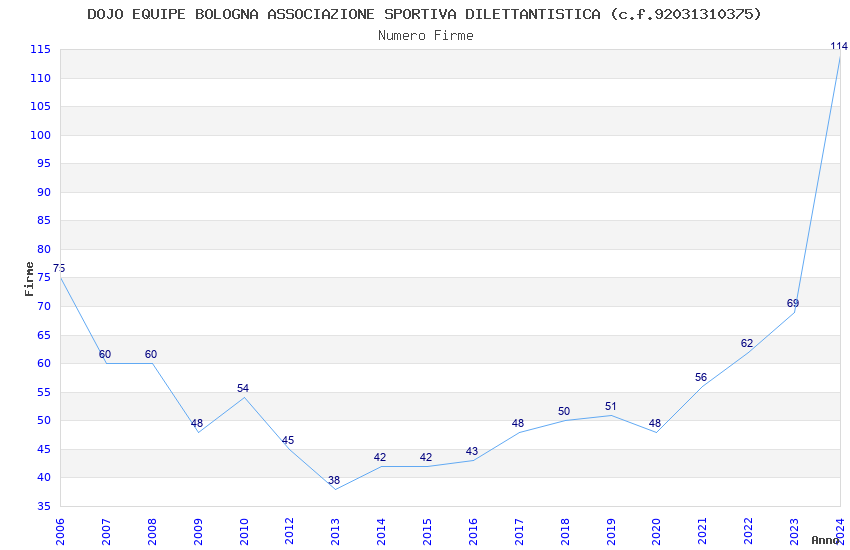This screenshot has width=850, height=550.
Task: Select the 45 data label for 2012
Action: (288, 441)
